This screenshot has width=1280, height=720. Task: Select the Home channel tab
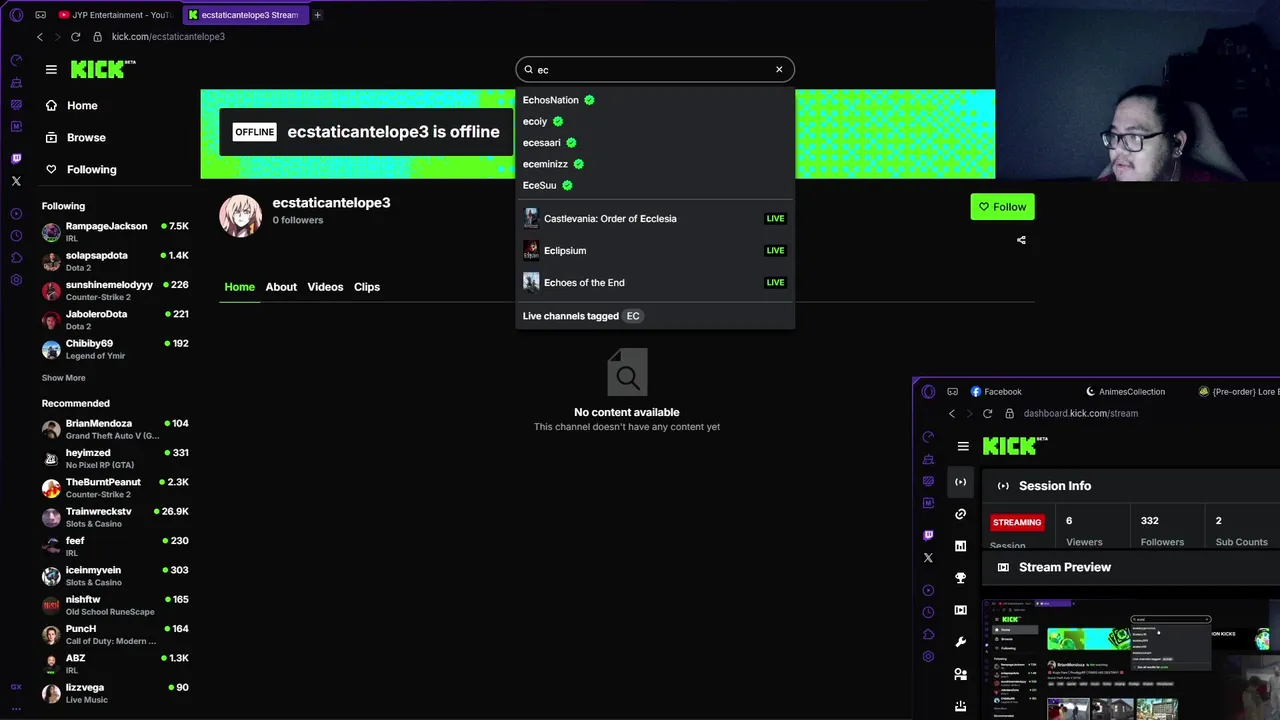point(239,287)
